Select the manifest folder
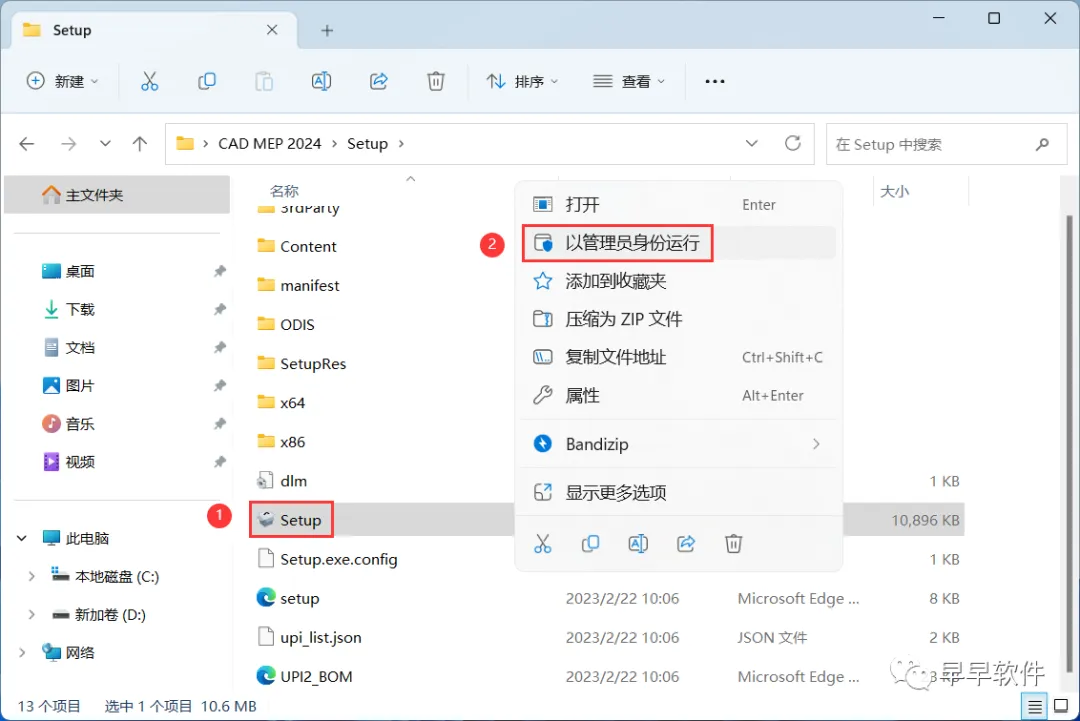 point(298,285)
